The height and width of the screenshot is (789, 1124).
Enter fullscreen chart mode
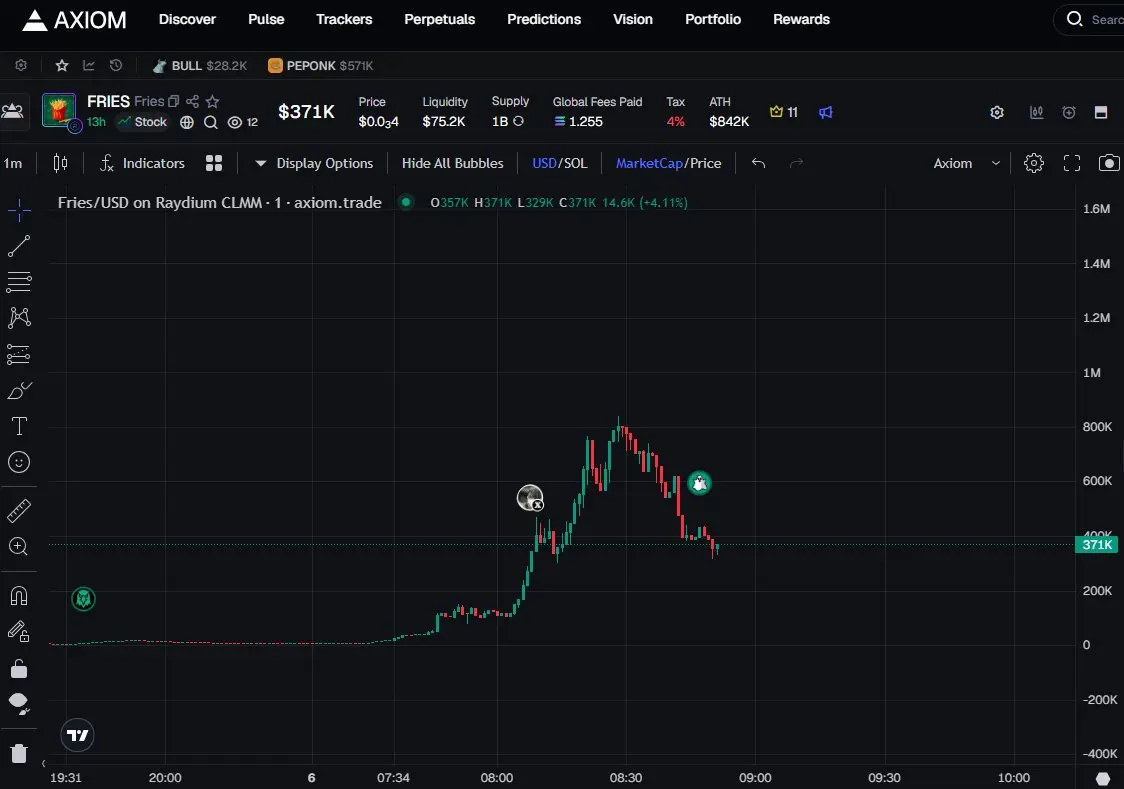1072,163
